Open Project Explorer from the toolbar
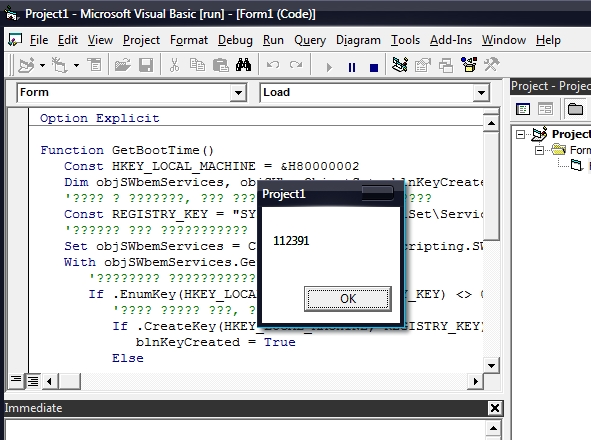The width and height of the screenshot is (591, 440). pyautogui.click(x=400, y=65)
